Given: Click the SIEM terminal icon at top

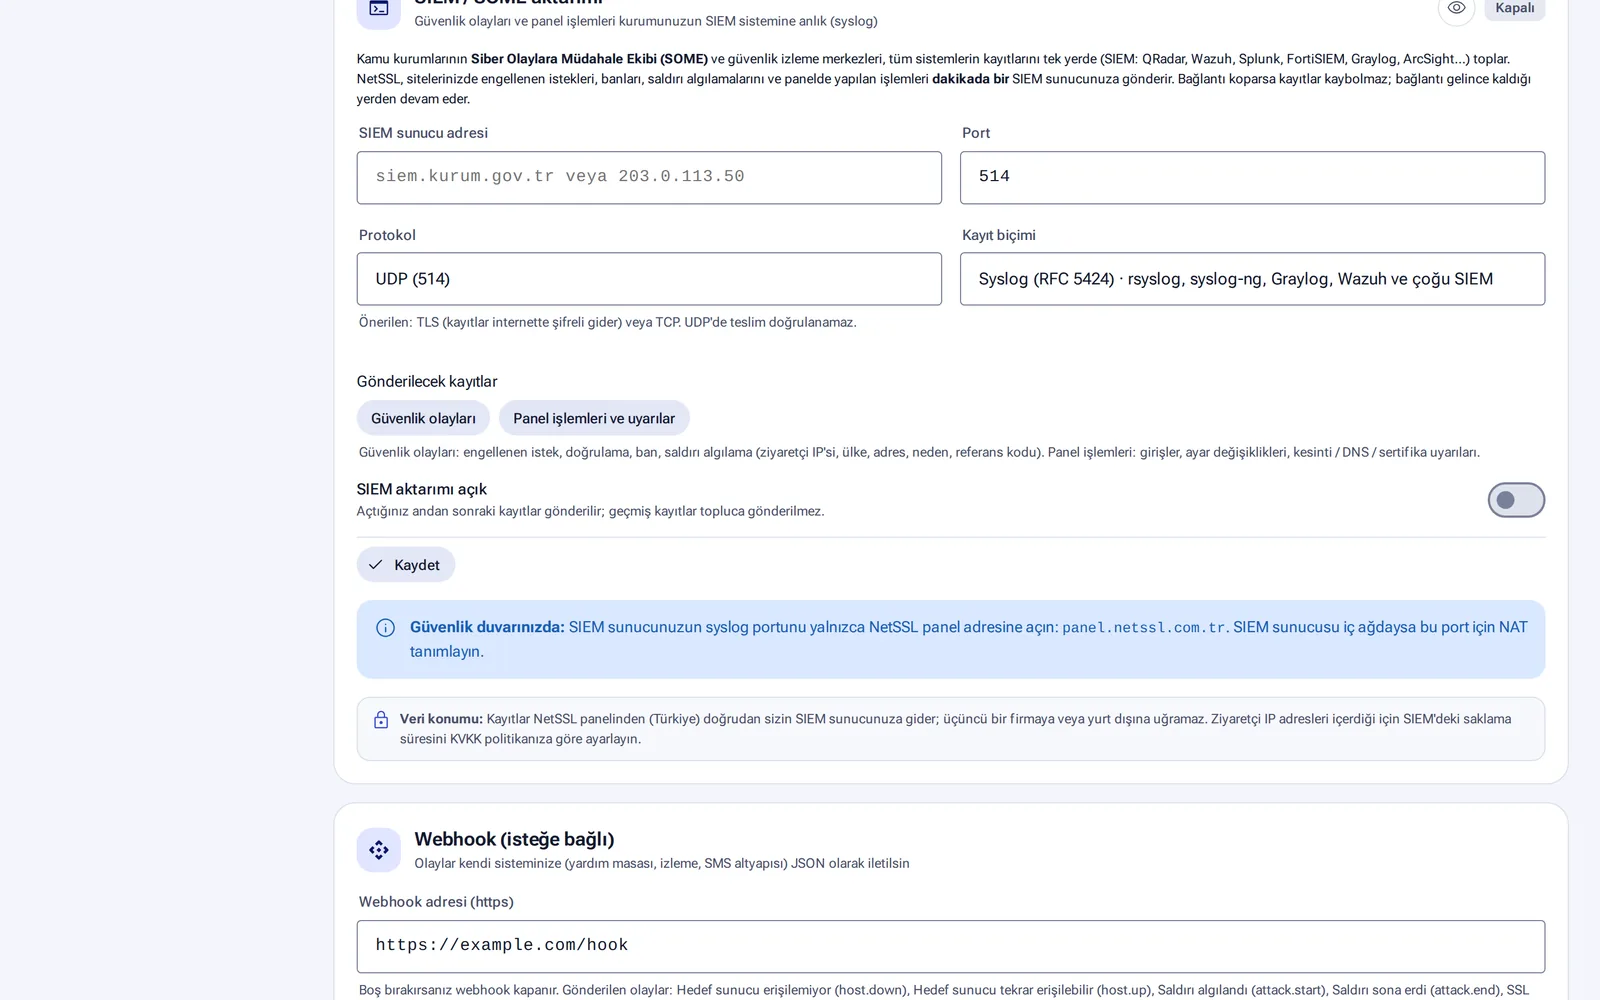Looking at the screenshot, I should [378, 9].
